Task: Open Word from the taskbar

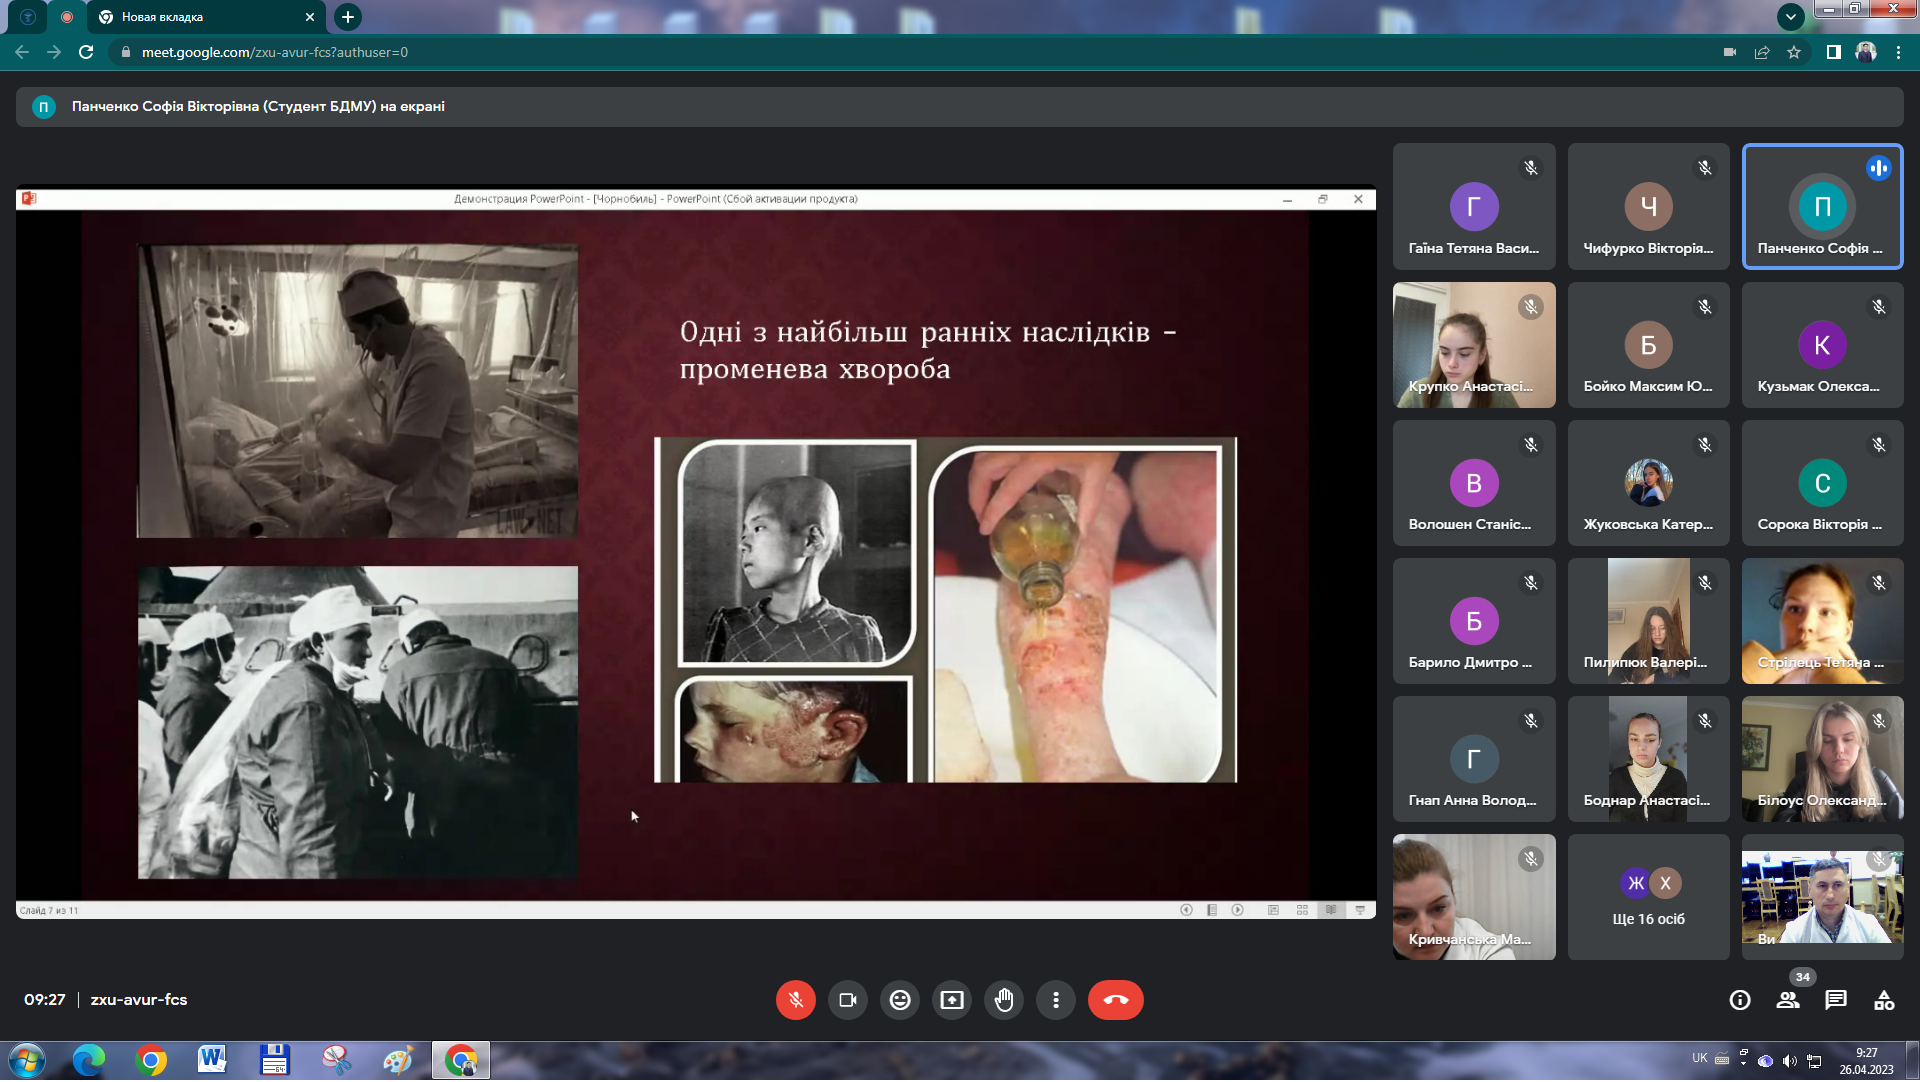Action: pos(212,1059)
